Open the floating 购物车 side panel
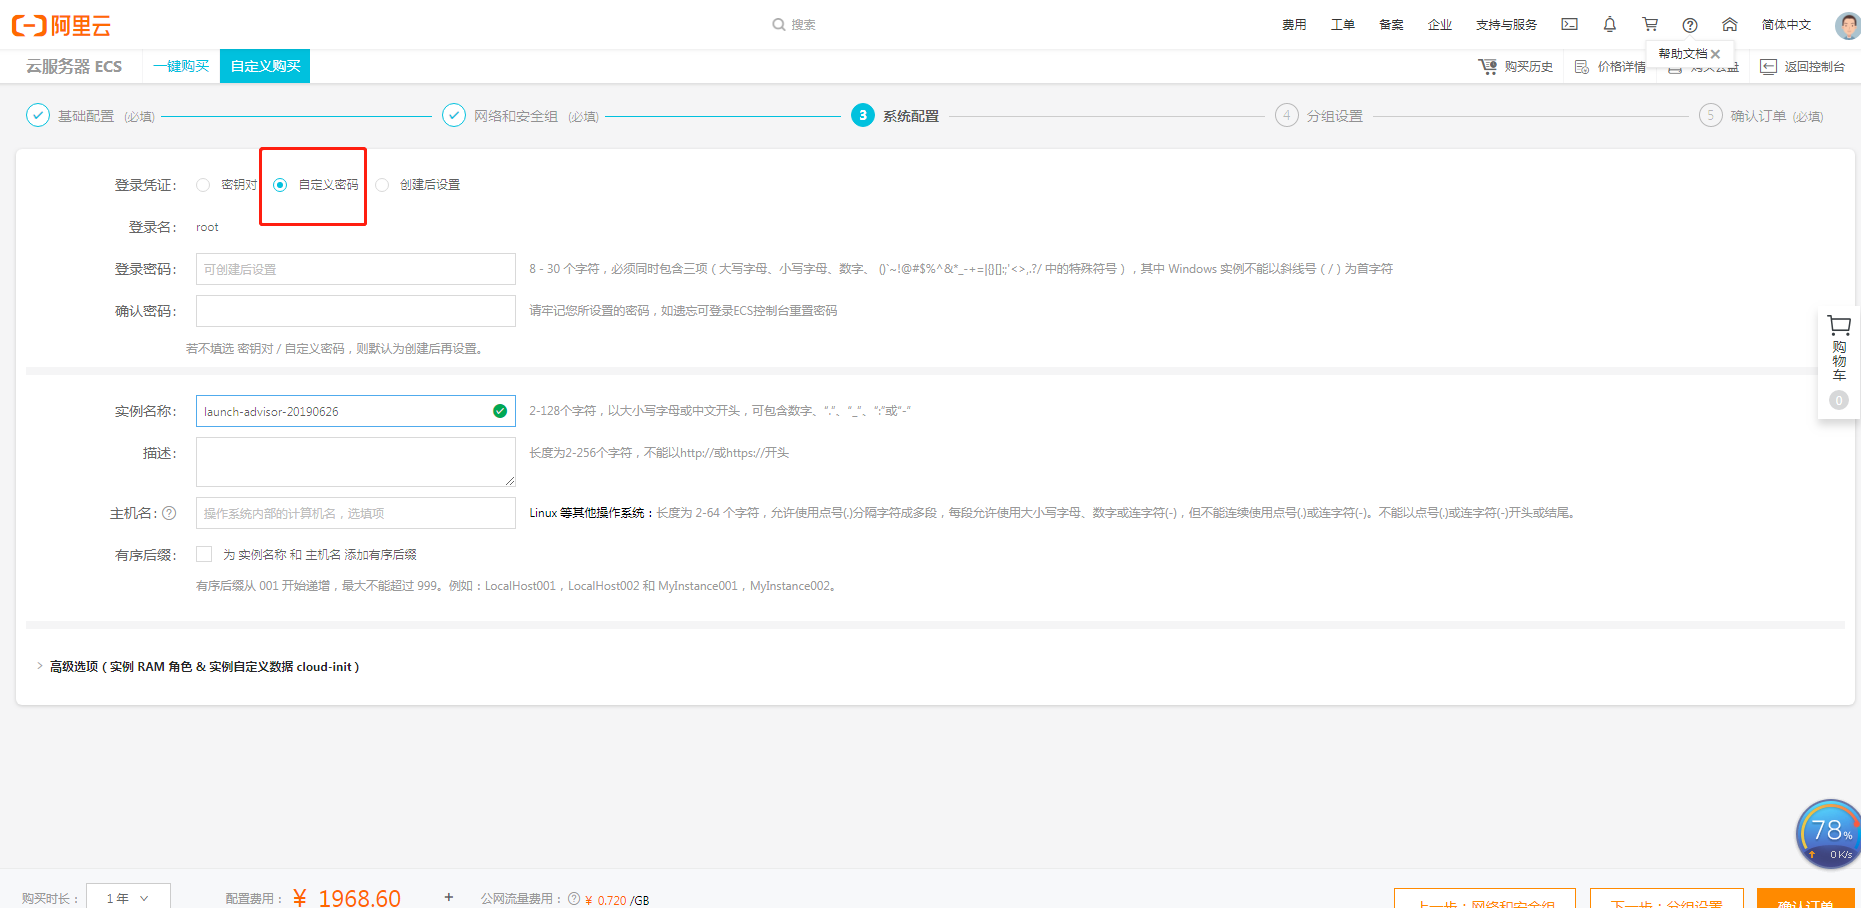The width and height of the screenshot is (1861, 908). (1838, 362)
